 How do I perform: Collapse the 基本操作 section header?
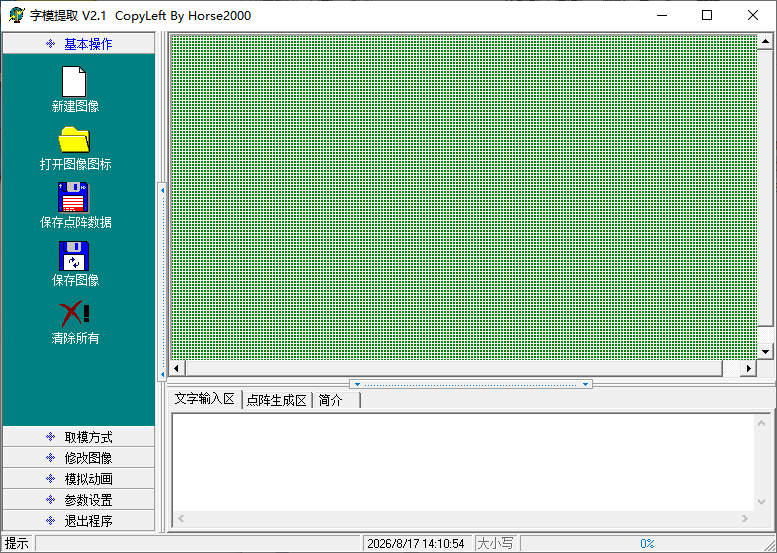(x=79, y=44)
